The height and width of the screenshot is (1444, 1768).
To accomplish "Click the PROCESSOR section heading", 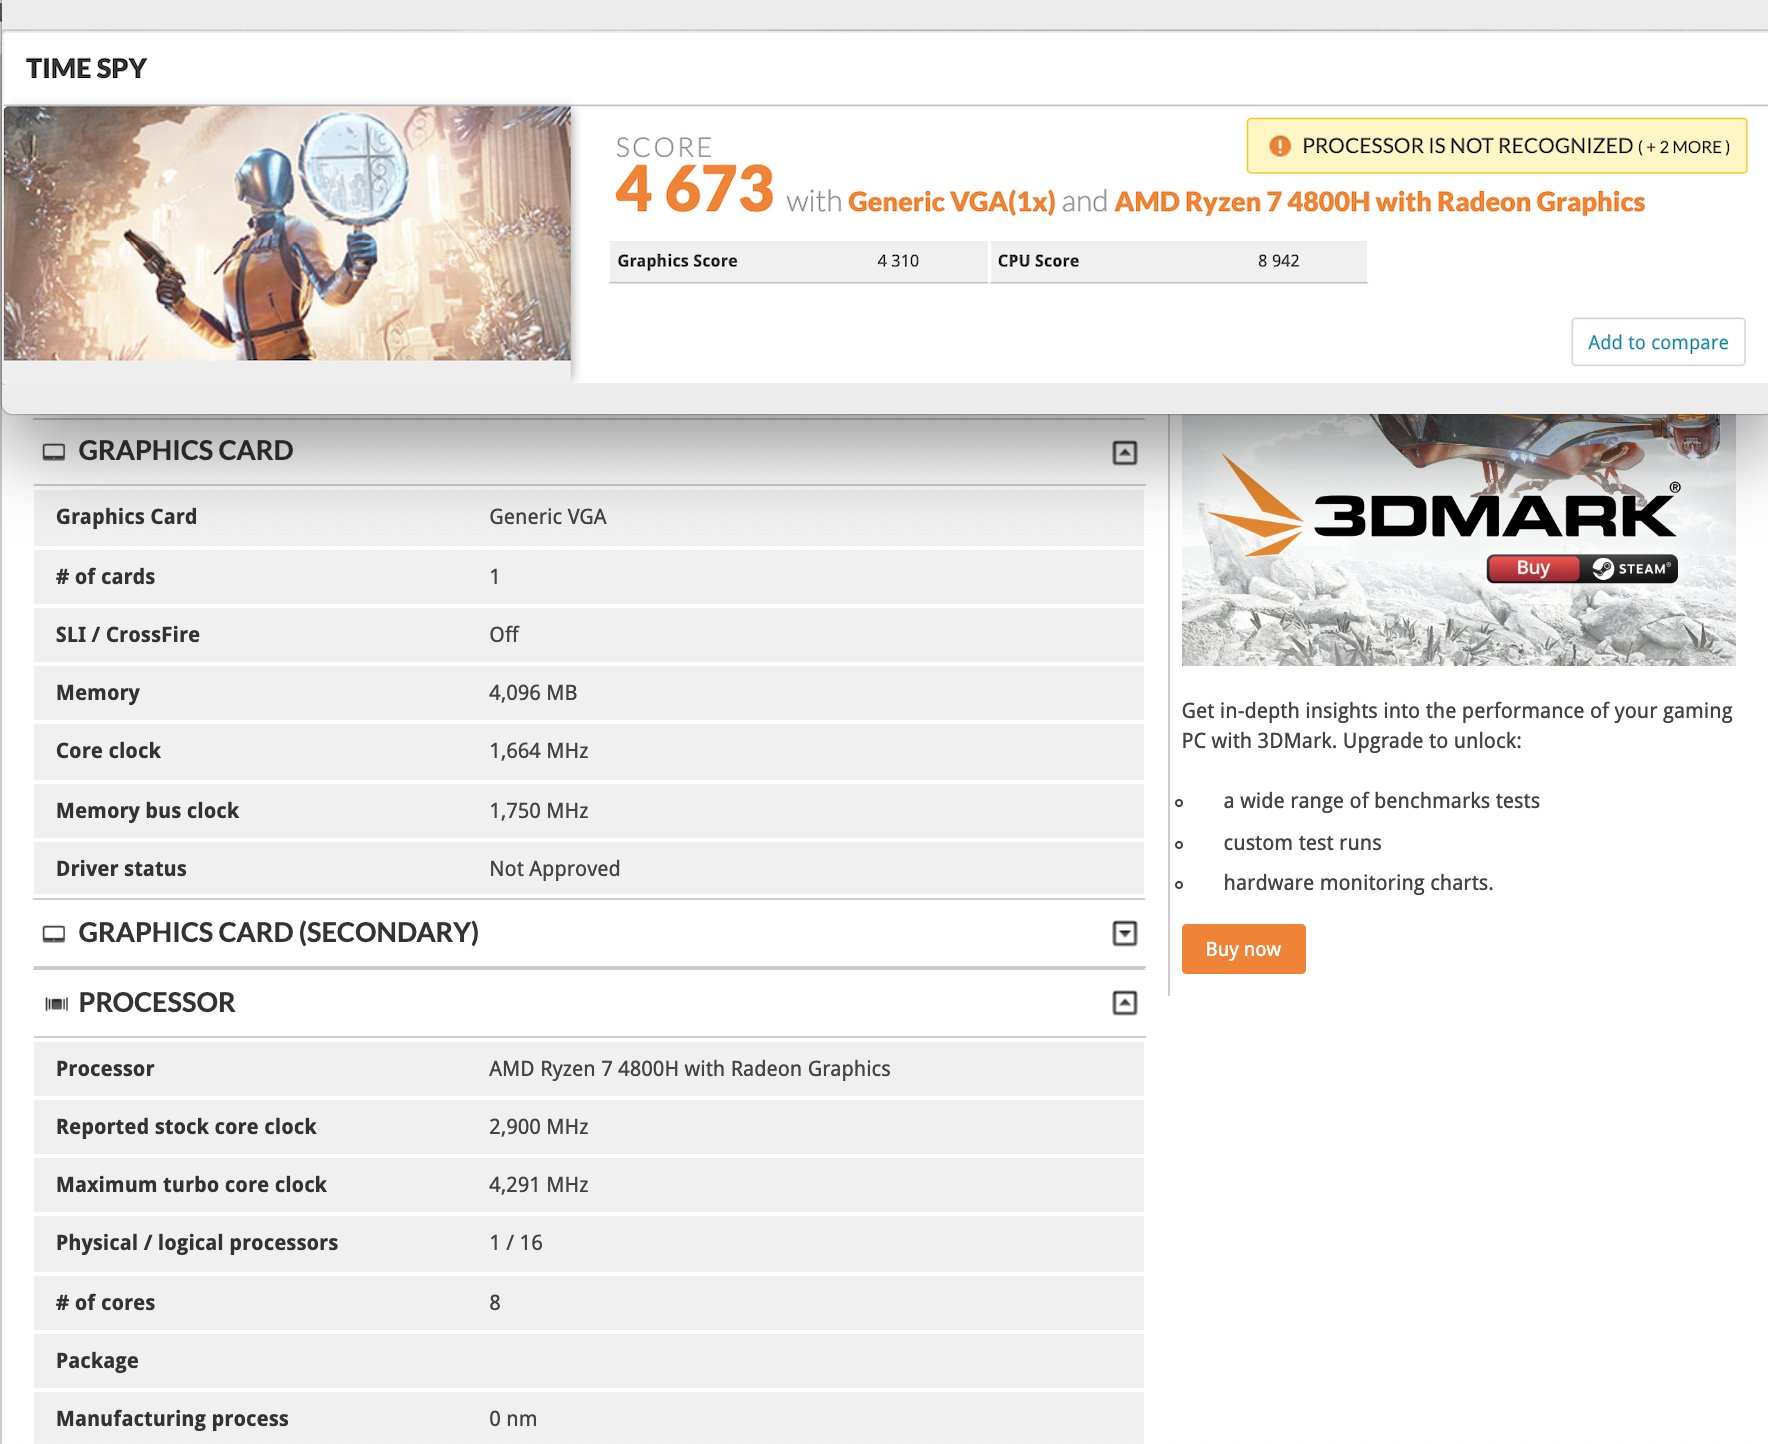I will click(157, 1003).
